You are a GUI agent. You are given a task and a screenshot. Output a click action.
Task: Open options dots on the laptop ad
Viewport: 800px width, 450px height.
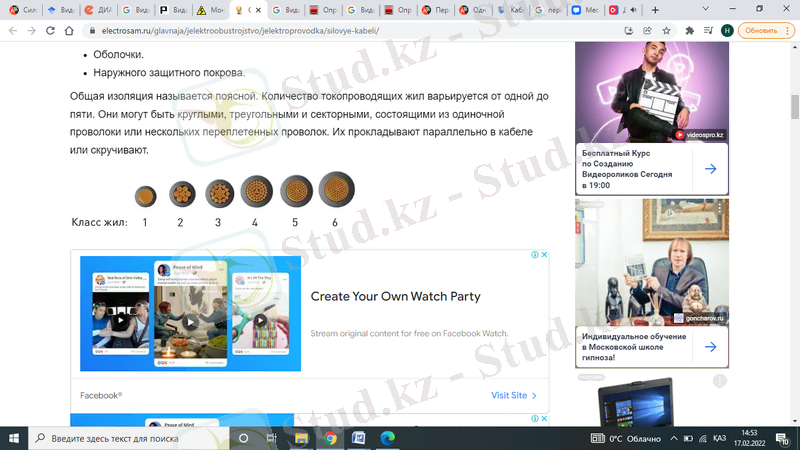(x=719, y=381)
